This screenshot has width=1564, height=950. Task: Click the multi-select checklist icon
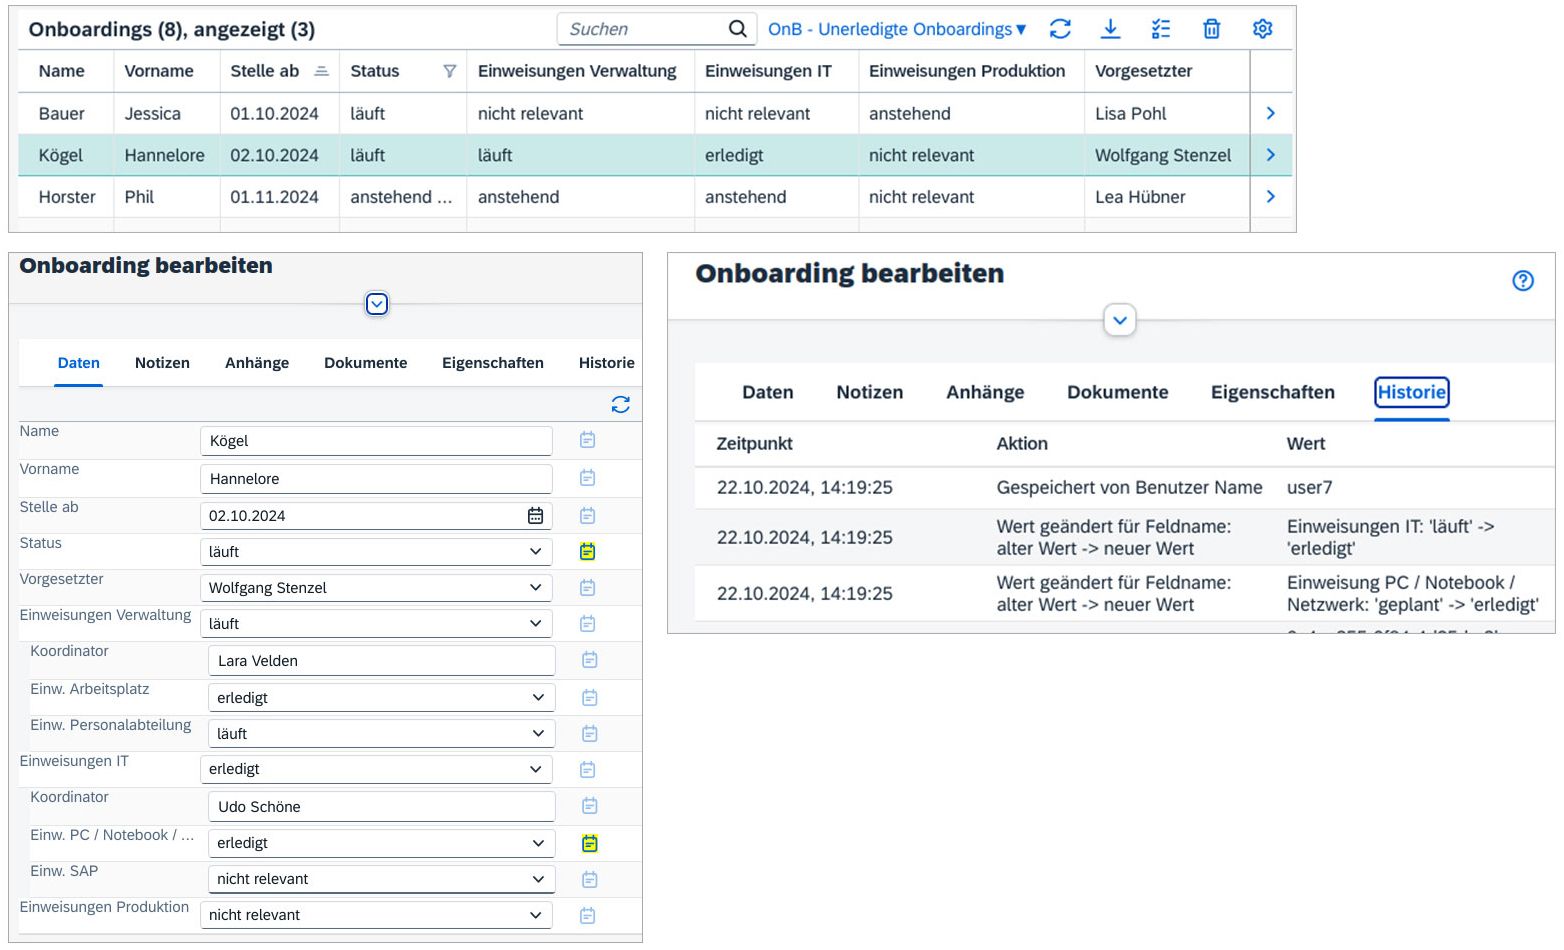tap(1160, 29)
